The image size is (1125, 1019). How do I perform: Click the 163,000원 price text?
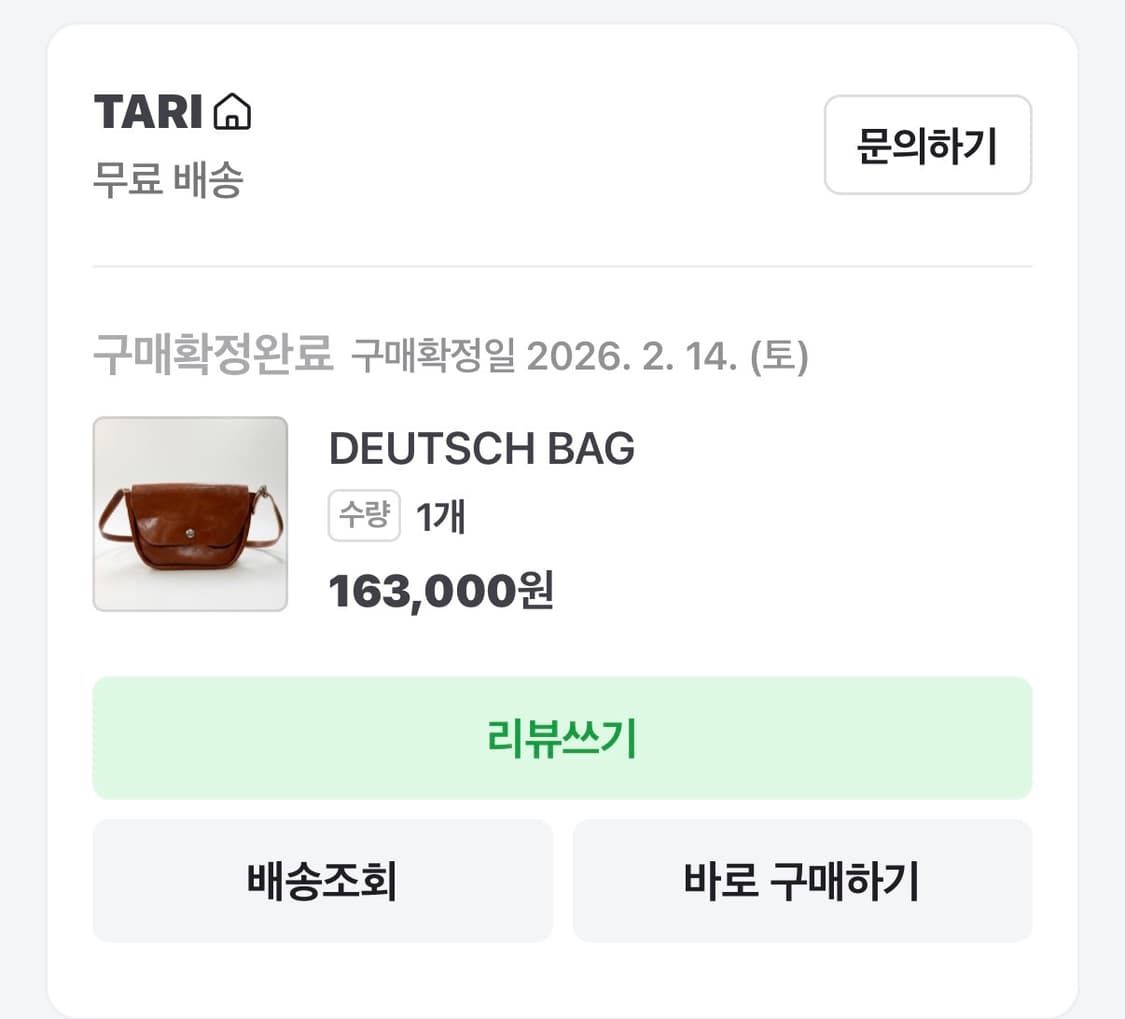441,590
